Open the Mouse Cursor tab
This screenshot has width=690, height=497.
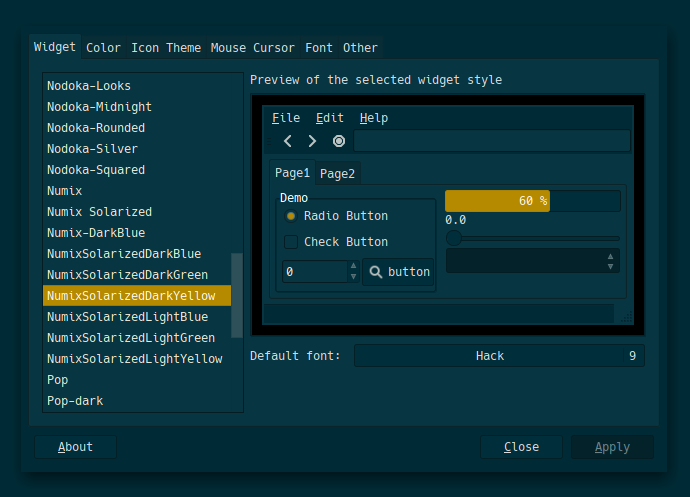point(252,48)
